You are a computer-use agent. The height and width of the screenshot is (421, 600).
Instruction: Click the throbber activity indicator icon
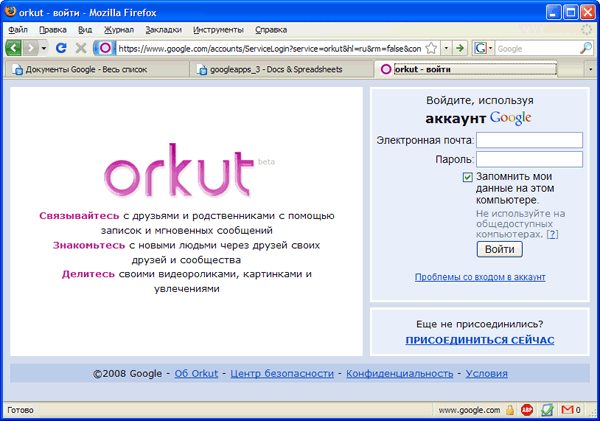pyautogui.click(x=587, y=29)
